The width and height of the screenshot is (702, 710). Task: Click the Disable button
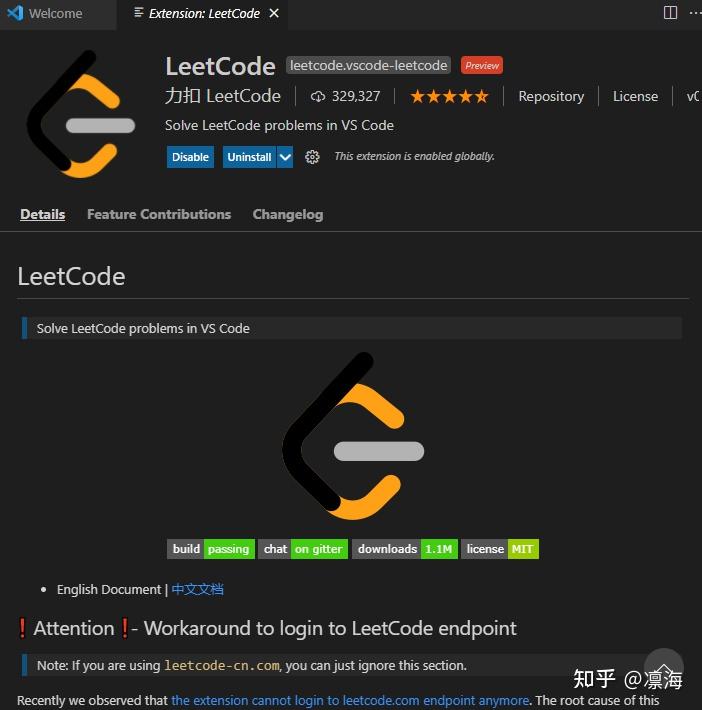point(190,157)
